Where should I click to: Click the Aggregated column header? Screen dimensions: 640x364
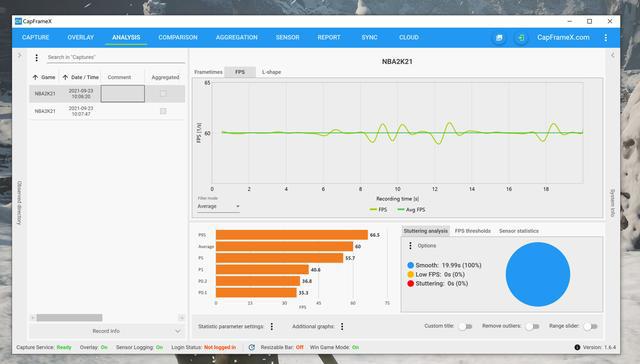165,77
